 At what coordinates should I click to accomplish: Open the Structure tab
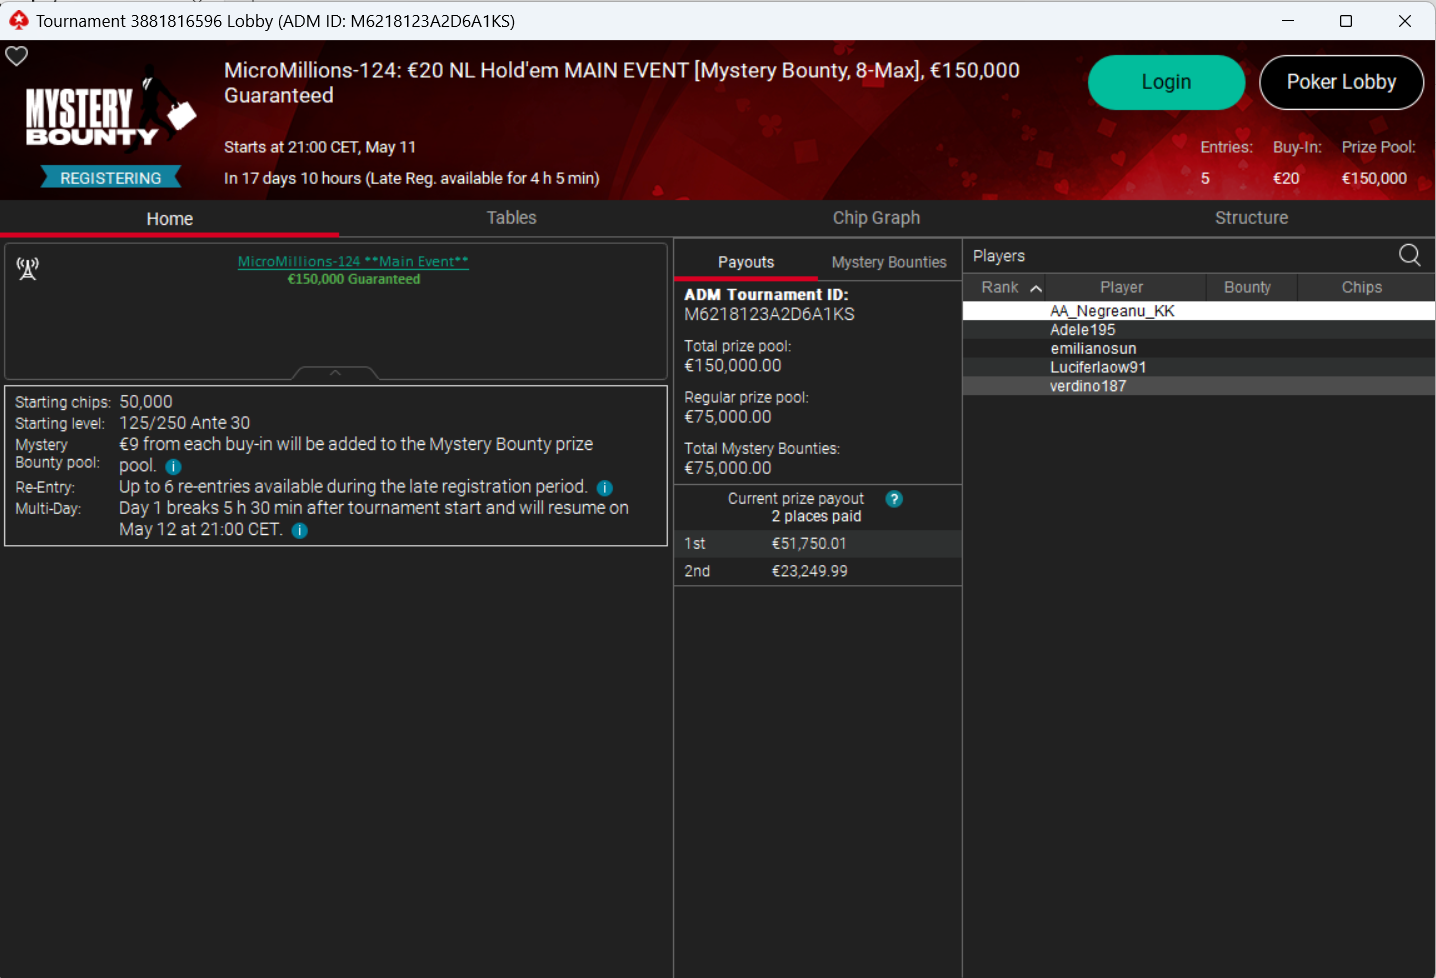pos(1251,218)
